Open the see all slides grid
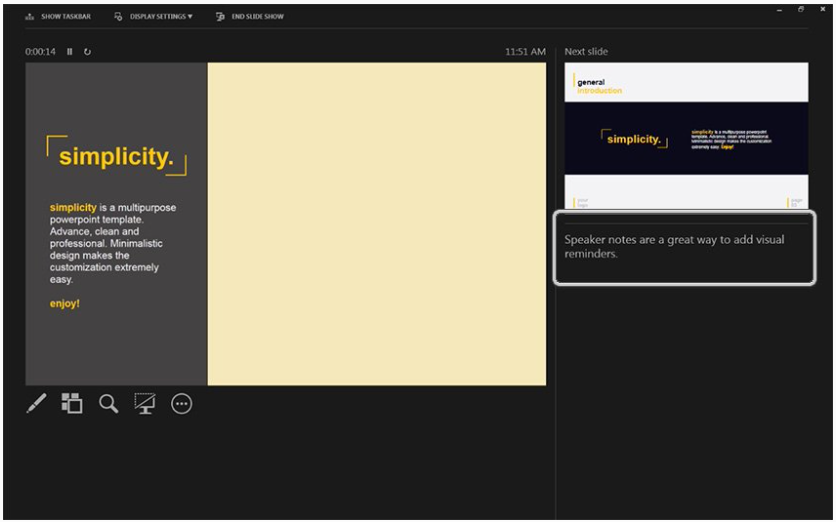The width and height of the screenshot is (836, 522). [x=72, y=404]
